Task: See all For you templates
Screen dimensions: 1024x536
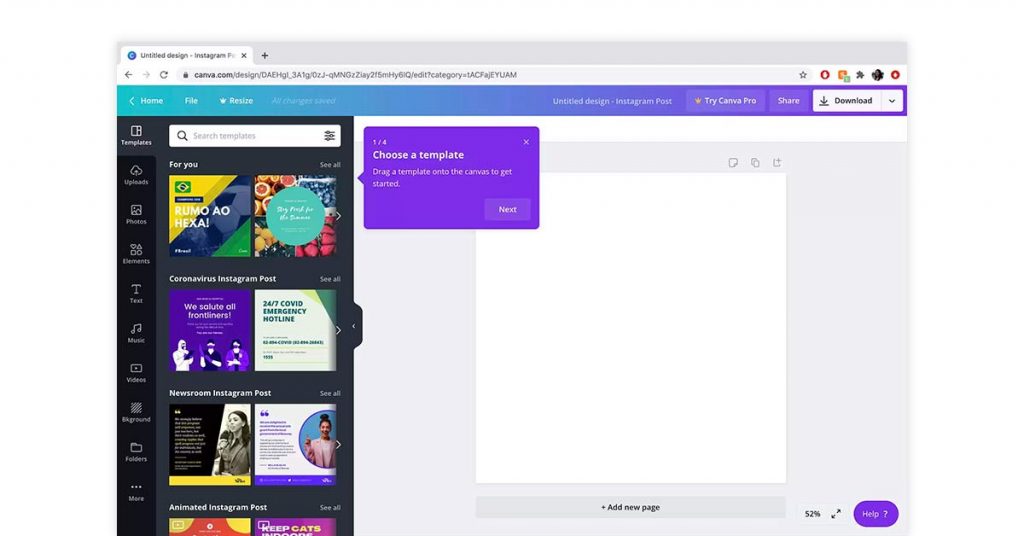Action: (330, 165)
